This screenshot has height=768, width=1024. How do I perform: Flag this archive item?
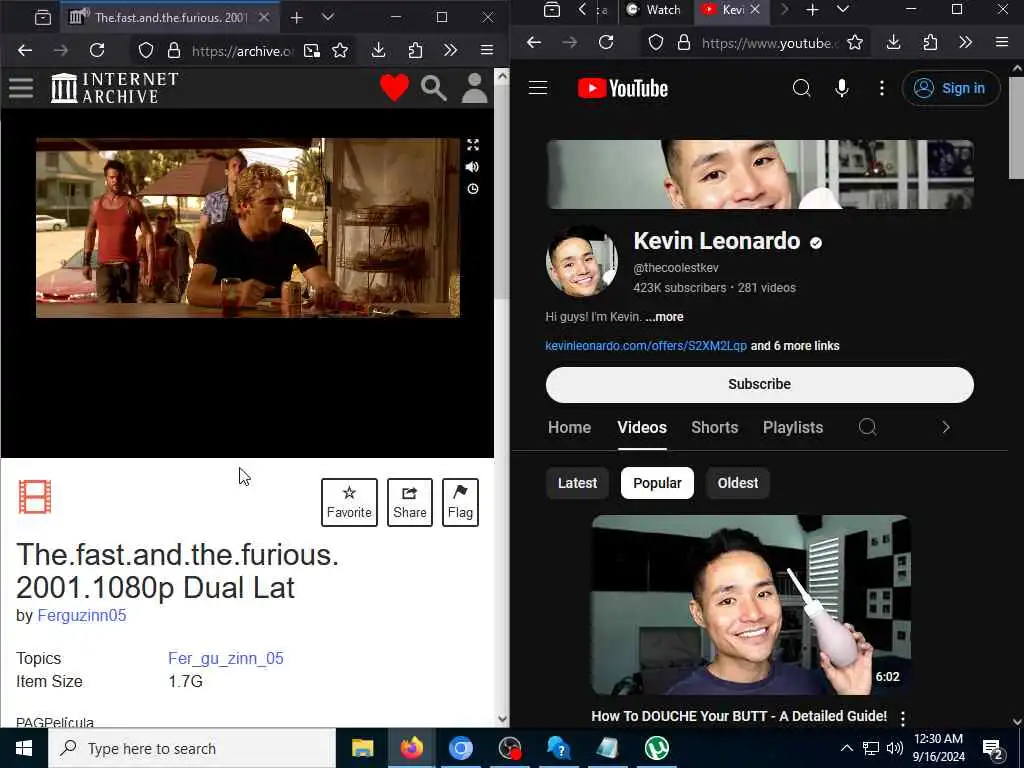tap(460, 502)
